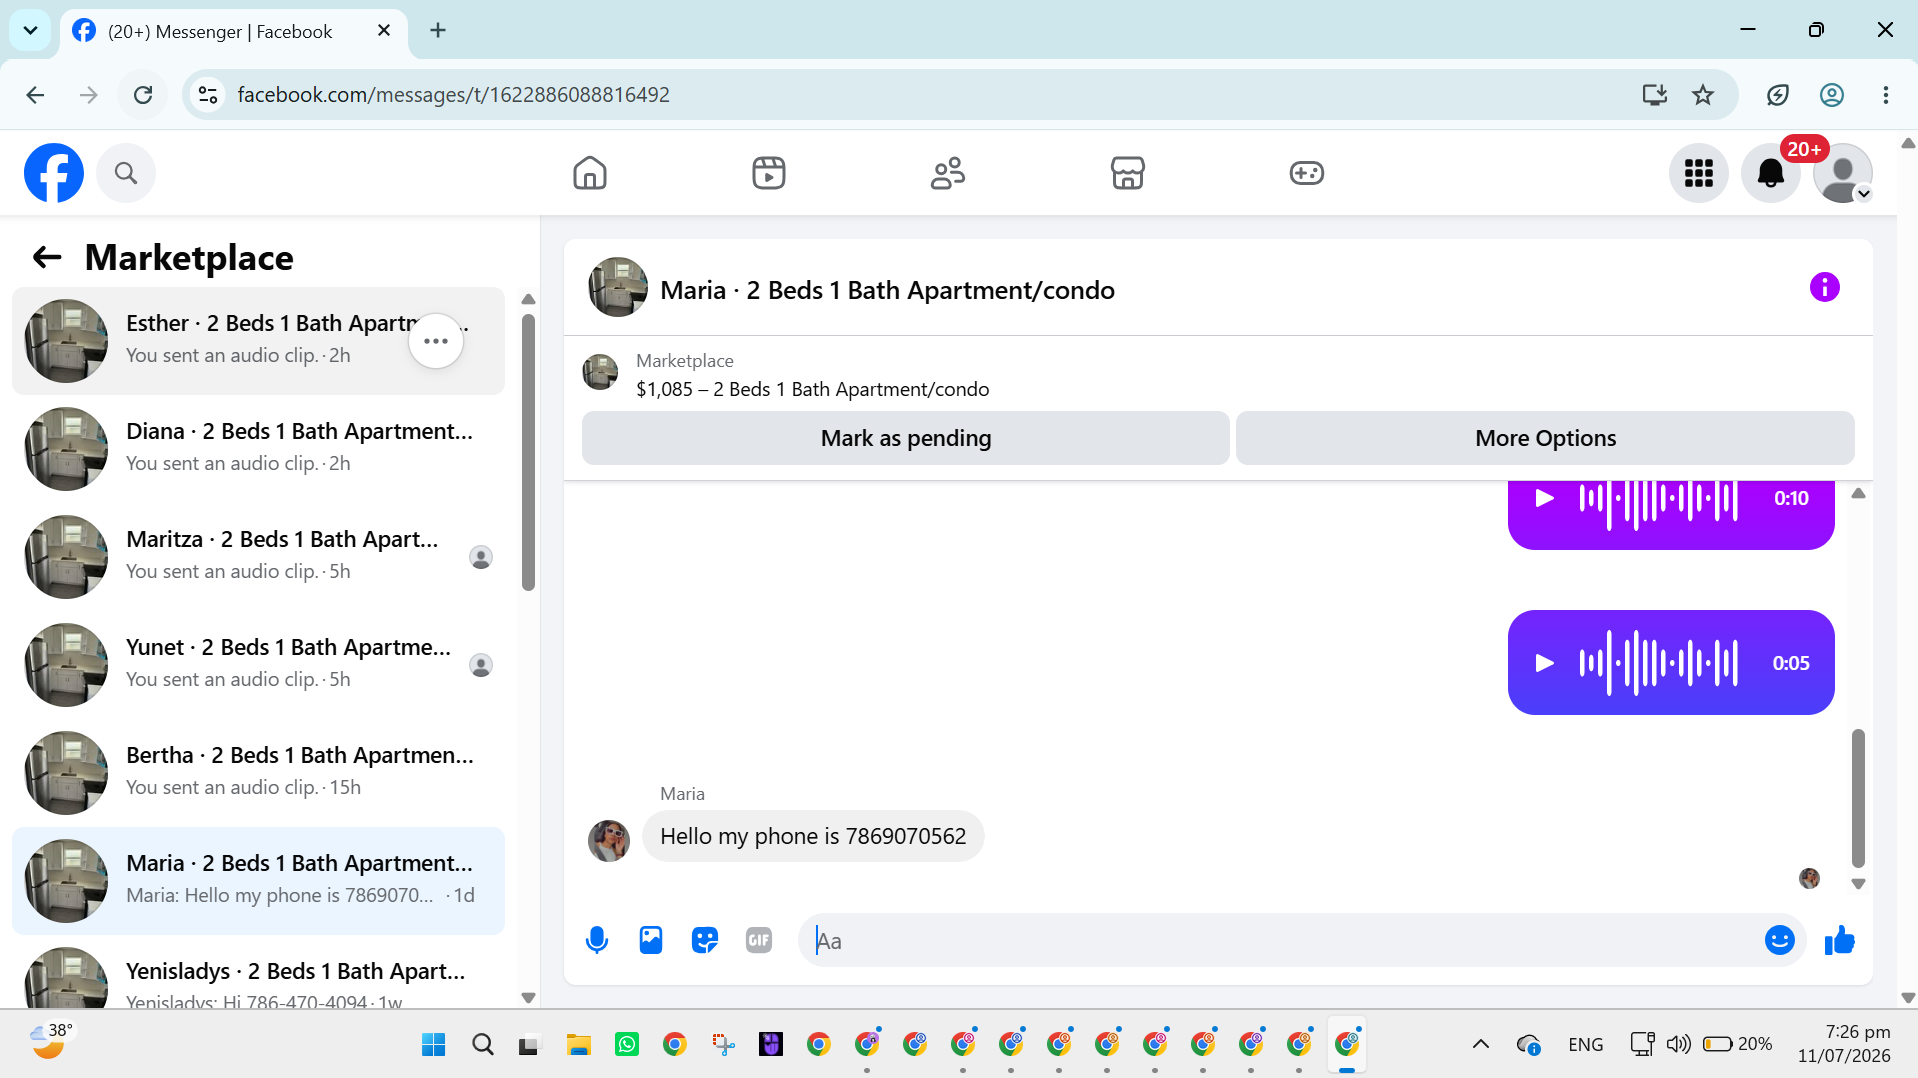Open the $1,085 apartment listing link

pos(812,389)
